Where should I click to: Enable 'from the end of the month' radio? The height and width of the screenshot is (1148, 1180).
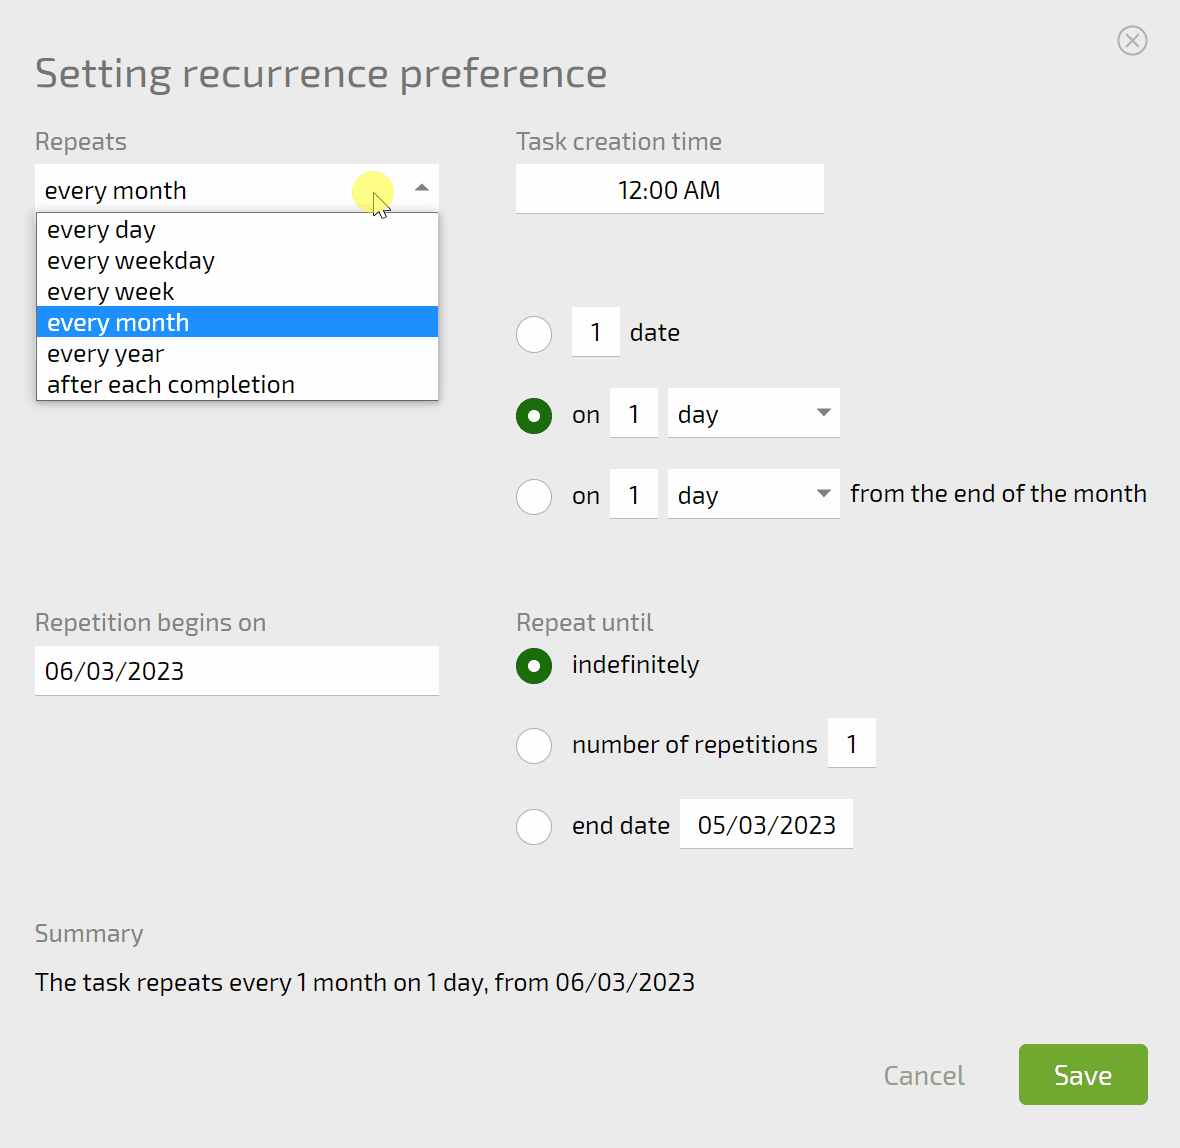(x=534, y=496)
